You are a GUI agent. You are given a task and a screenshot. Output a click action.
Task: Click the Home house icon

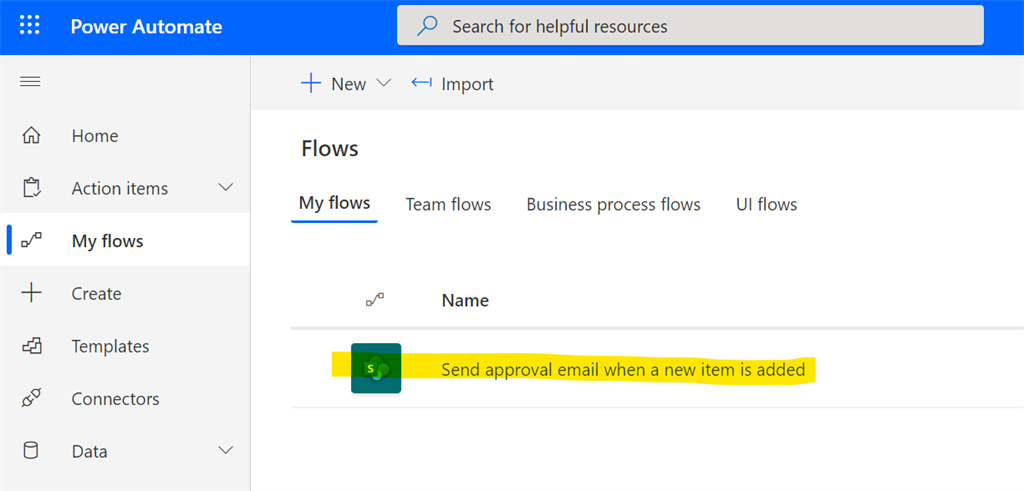pyautogui.click(x=31, y=136)
